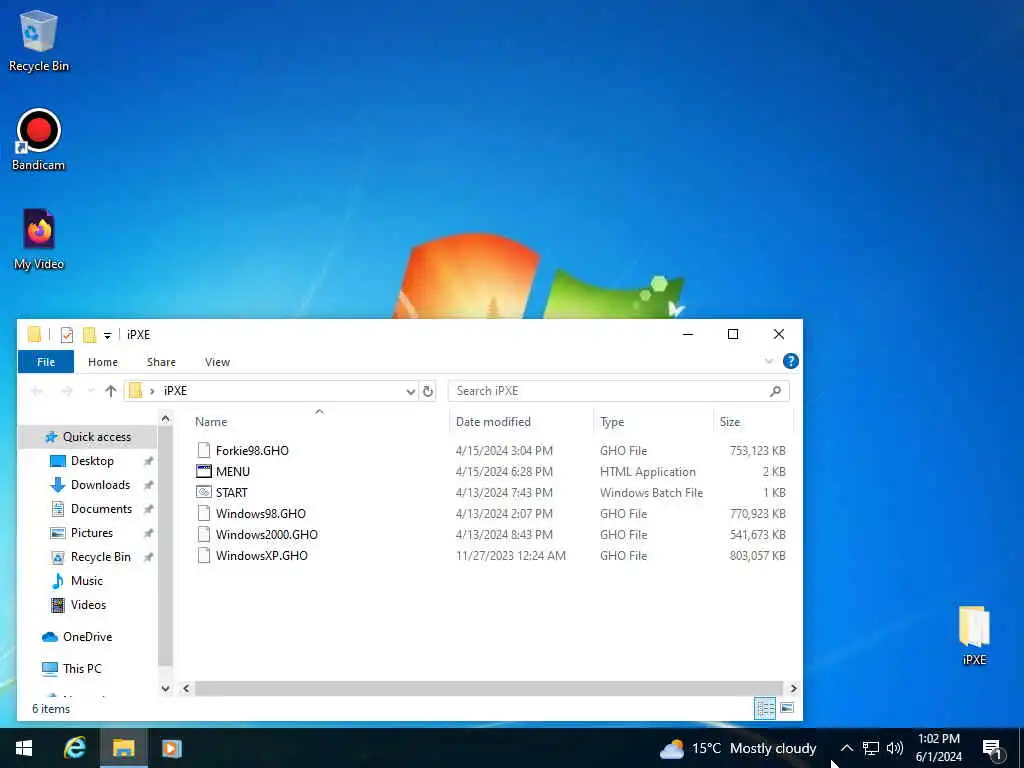The width and height of the screenshot is (1024, 768).
Task: Click navigation pane scroll down arrow
Action: coord(165,688)
